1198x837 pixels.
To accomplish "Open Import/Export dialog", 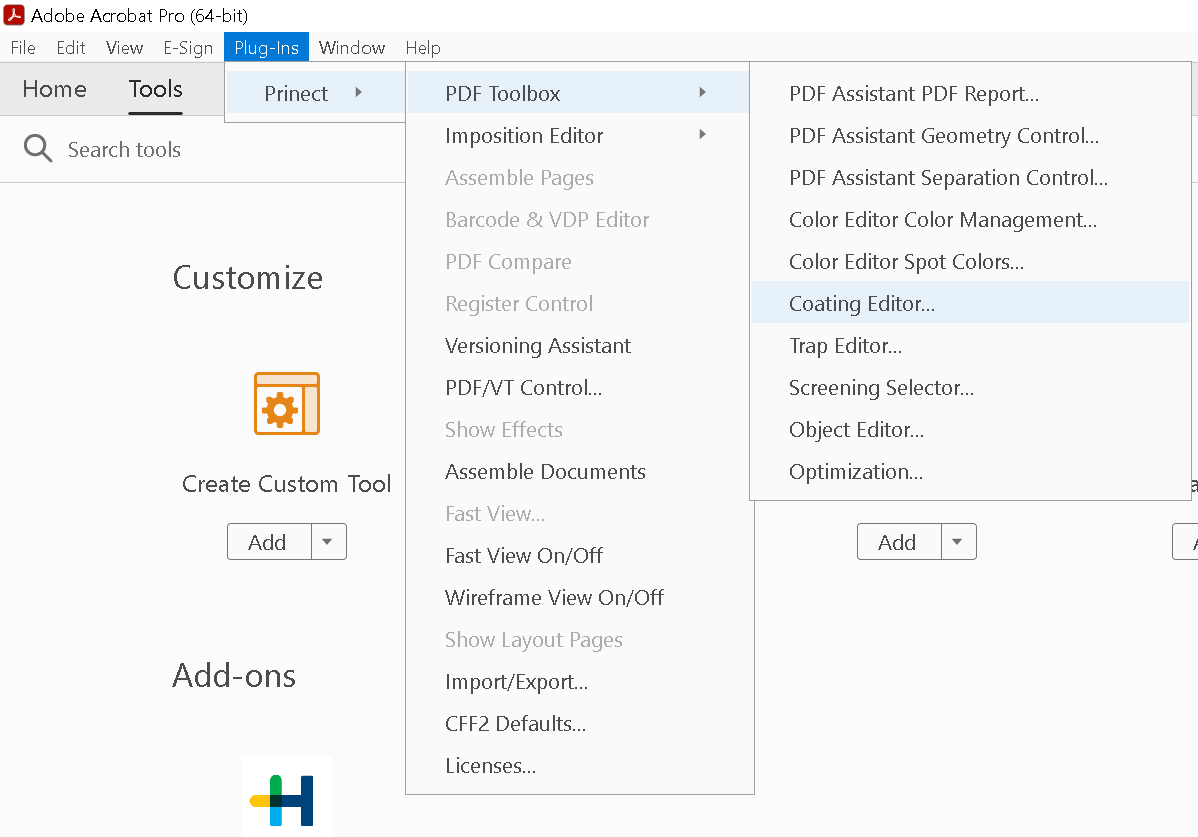I will click(x=578, y=681).
